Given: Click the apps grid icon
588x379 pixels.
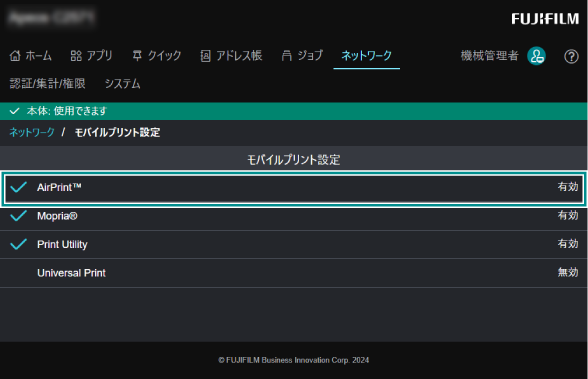Looking at the screenshot, I should click(x=76, y=56).
